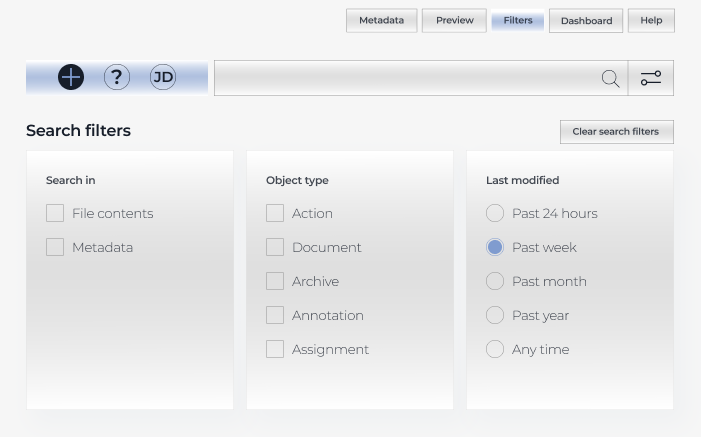This screenshot has height=438, width=702.
Task: Open the JD user avatar
Action: click(x=163, y=77)
